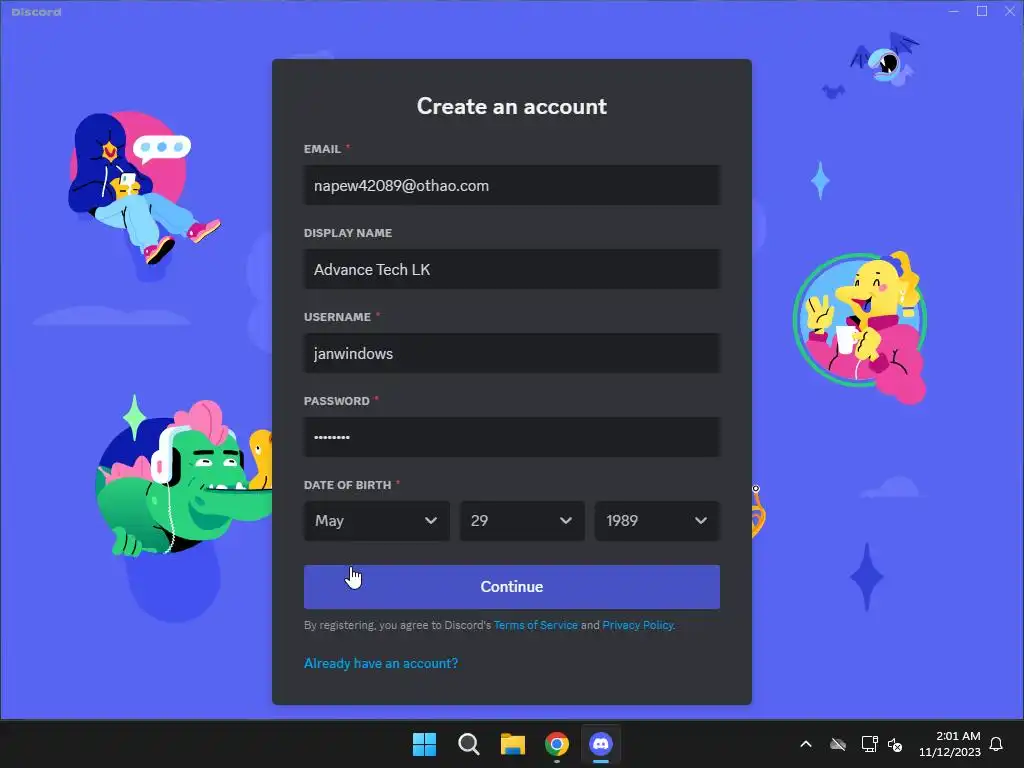The width and height of the screenshot is (1024, 768).
Task: Focus the Email input field
Action: coord(511,185)
